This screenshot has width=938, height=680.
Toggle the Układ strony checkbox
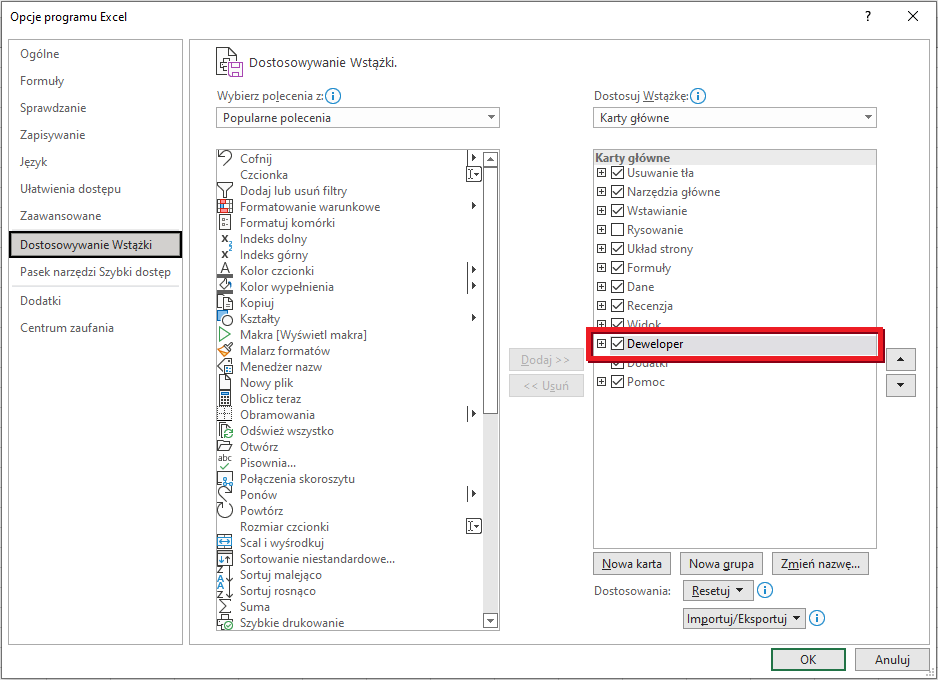point(617,249)
